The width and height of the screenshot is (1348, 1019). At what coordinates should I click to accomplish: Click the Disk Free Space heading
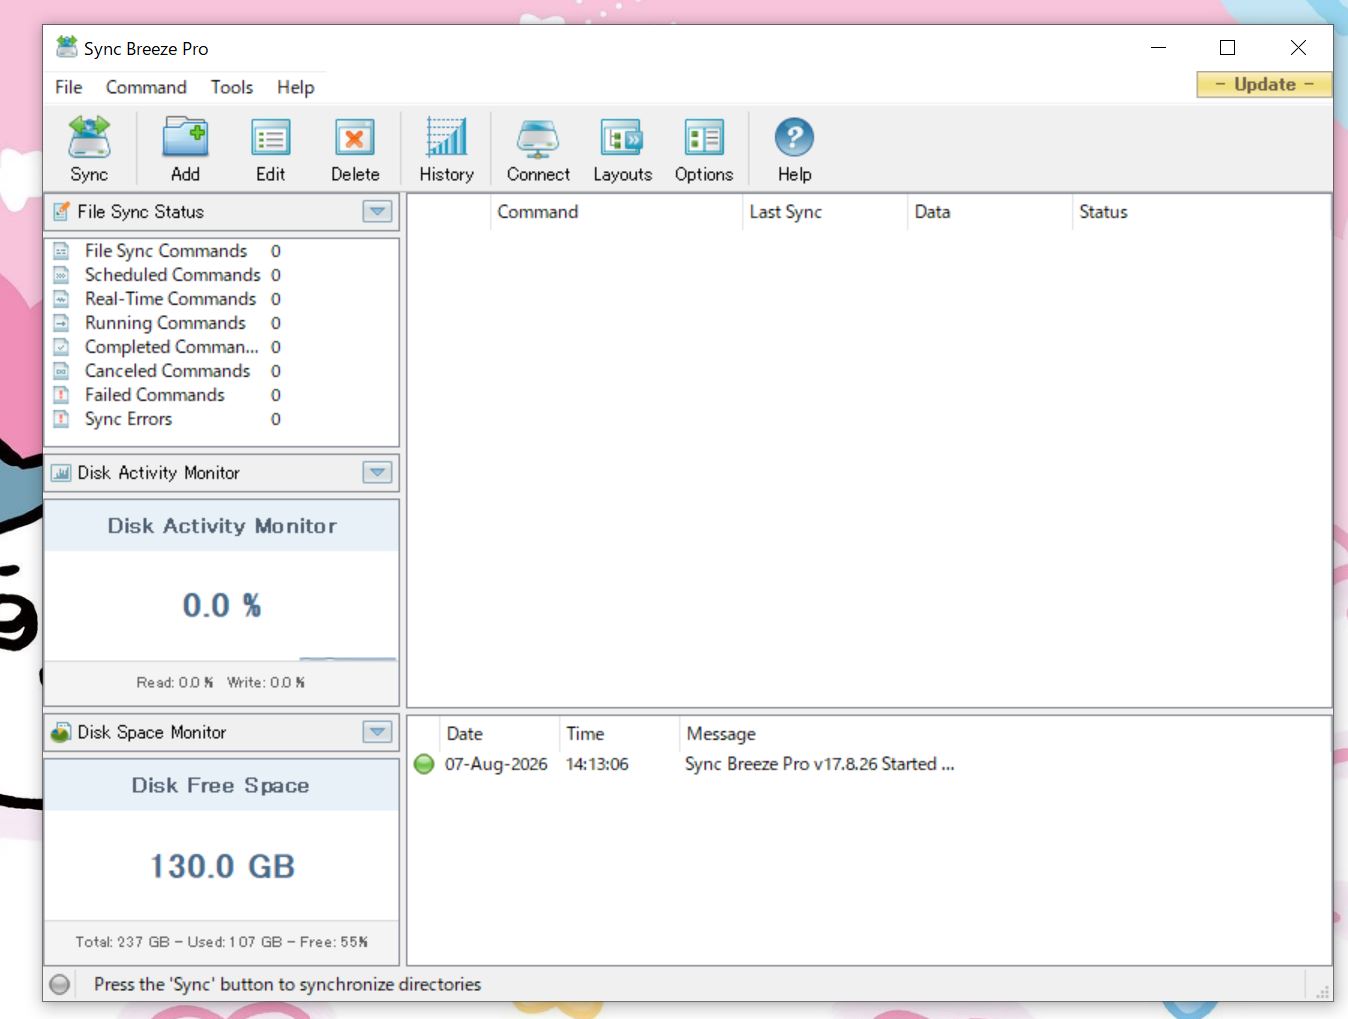click(221, 786)
